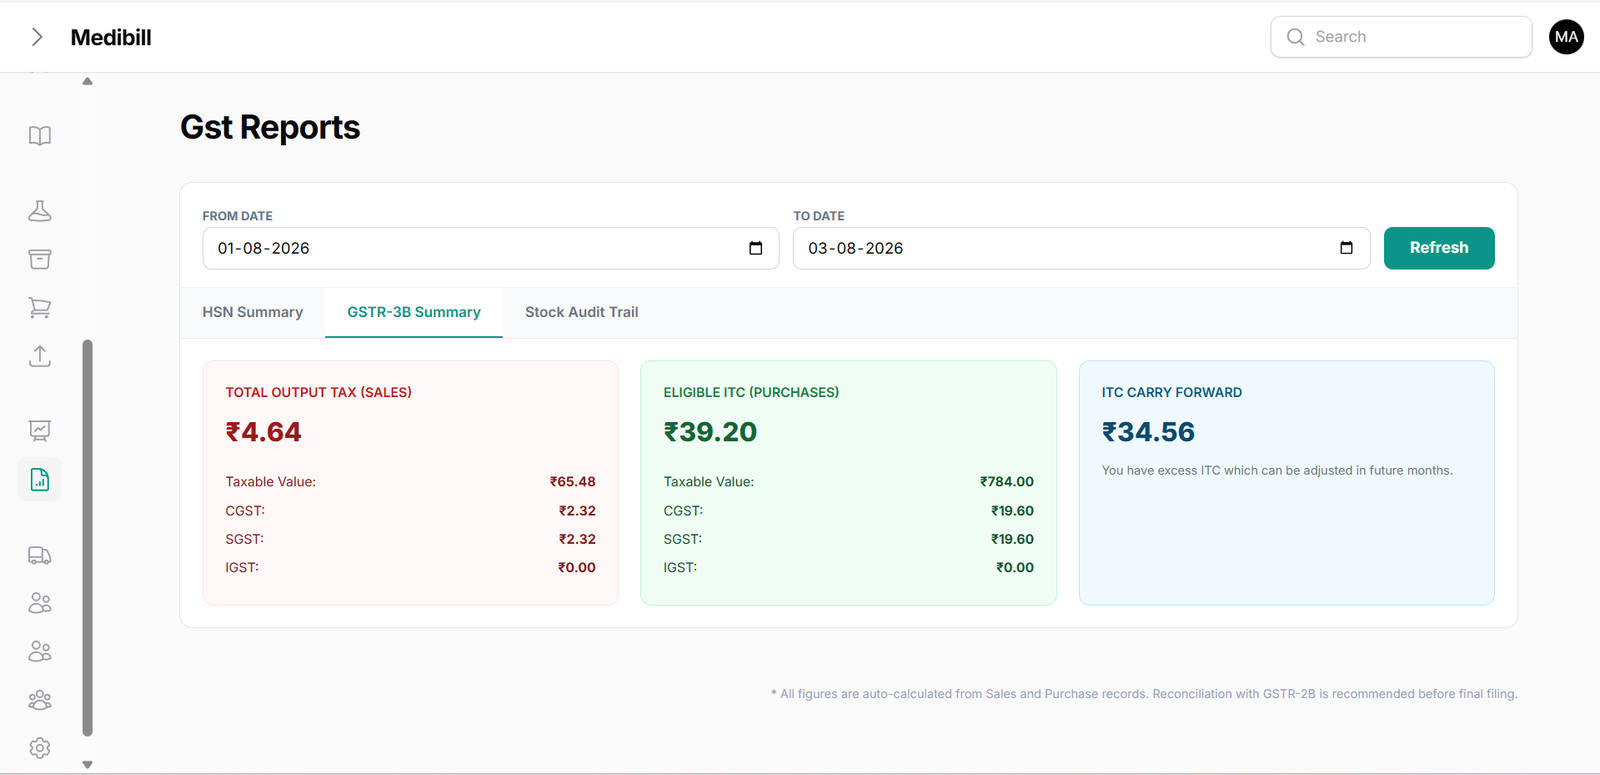Focus the Search input field

1401,37
